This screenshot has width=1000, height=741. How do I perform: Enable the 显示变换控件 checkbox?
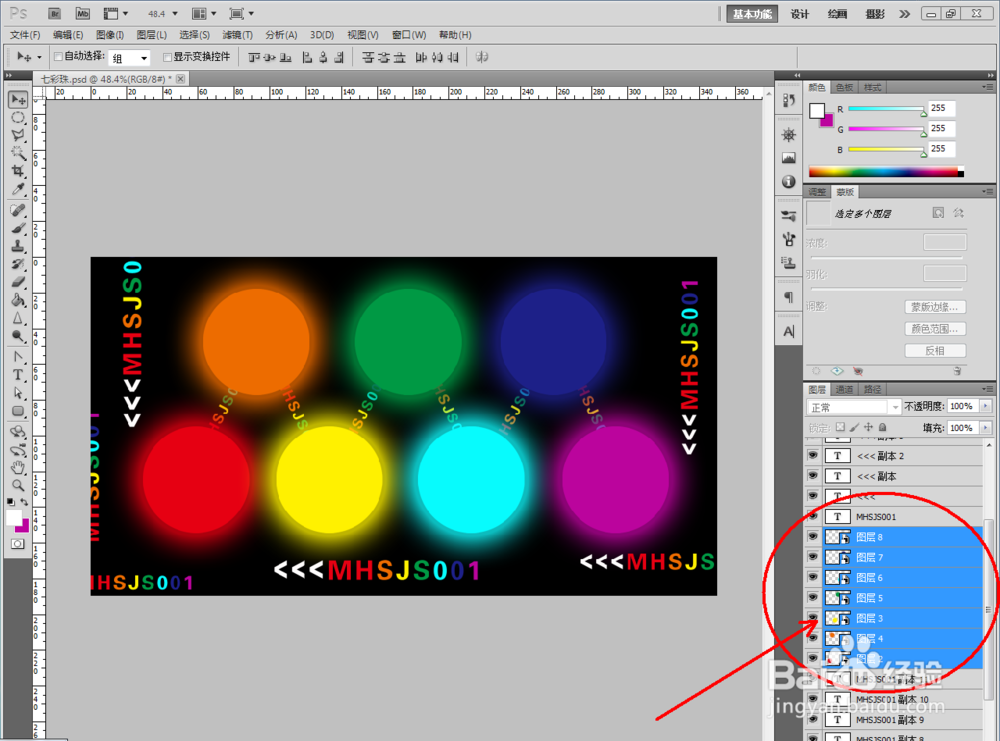(x=168, y=57)
